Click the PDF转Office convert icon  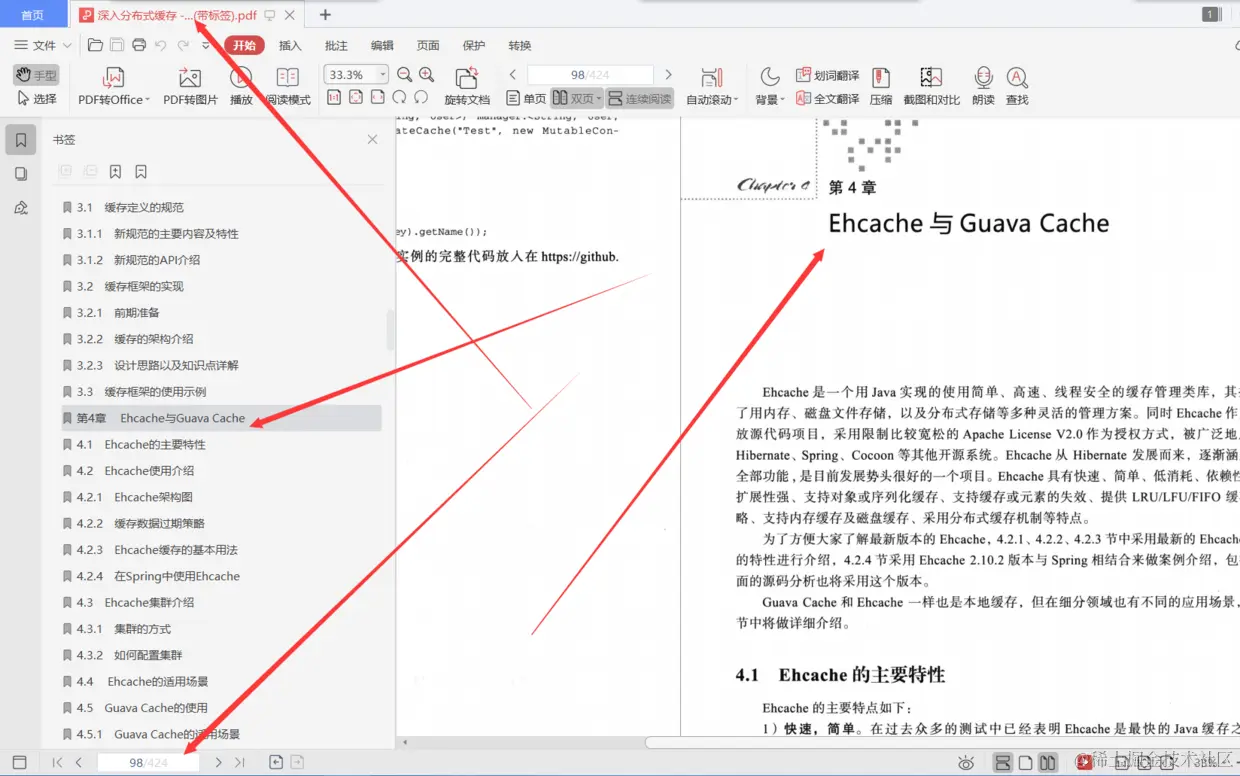pos(114,78)
